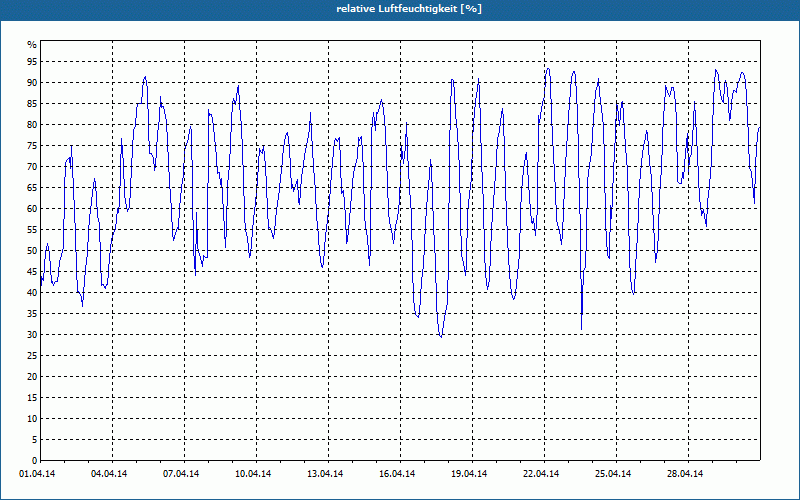The image size is (800, 500).
Task: Click the x-axis date 07.04.14
Action: coord(181,474)
